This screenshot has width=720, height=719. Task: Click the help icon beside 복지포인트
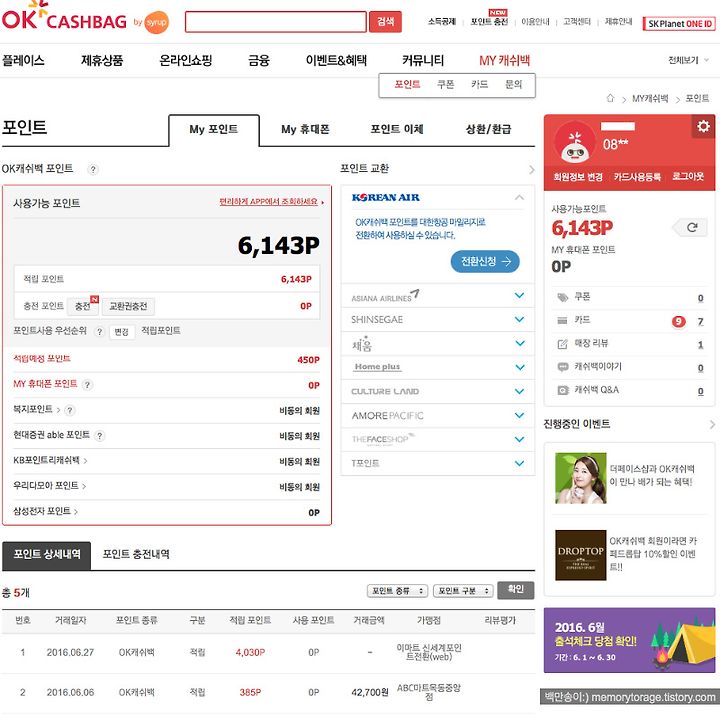click(x=69, y=410)
